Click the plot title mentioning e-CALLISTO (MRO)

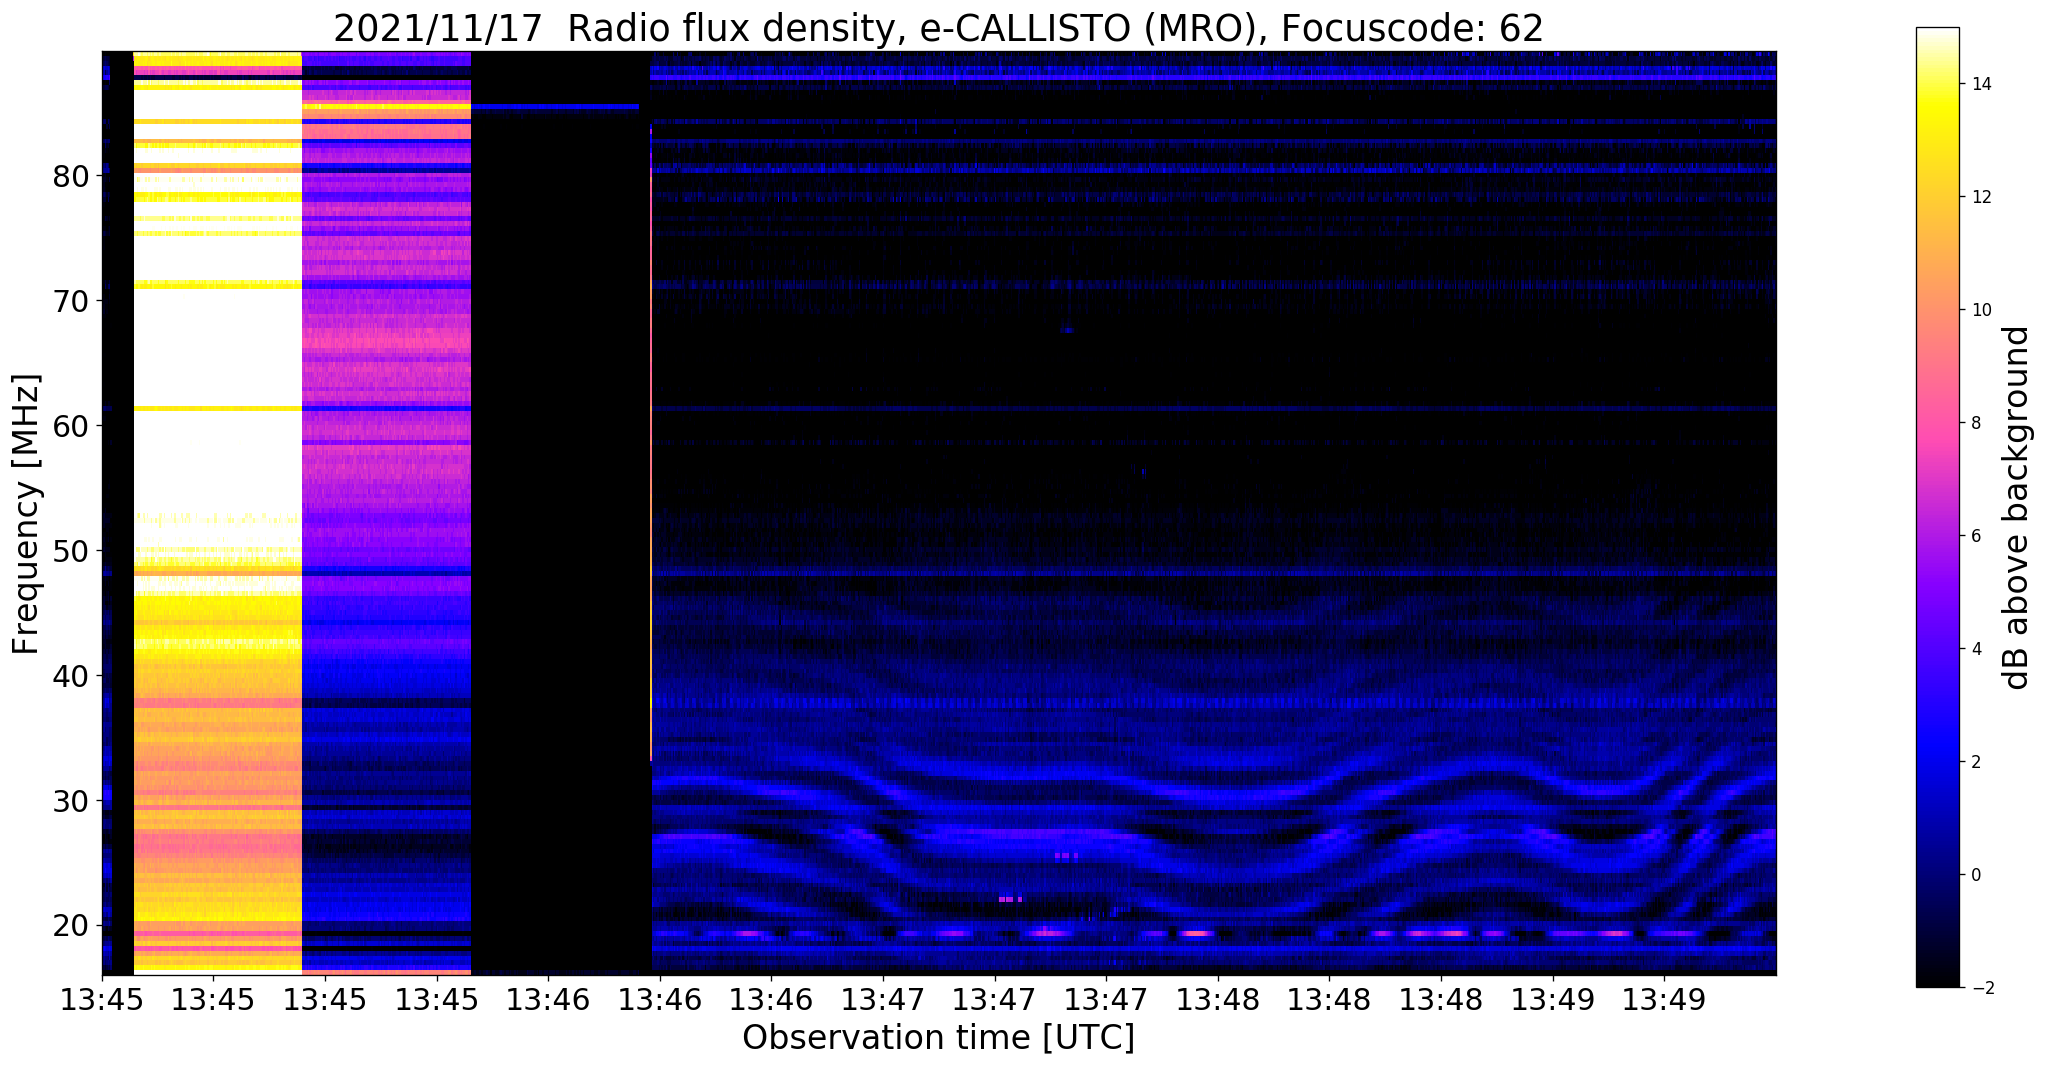938,28
